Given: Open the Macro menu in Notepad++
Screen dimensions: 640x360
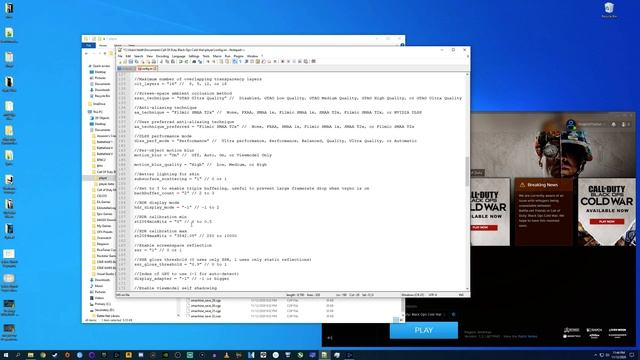Looking at the screenshot, I should (217, 56).
